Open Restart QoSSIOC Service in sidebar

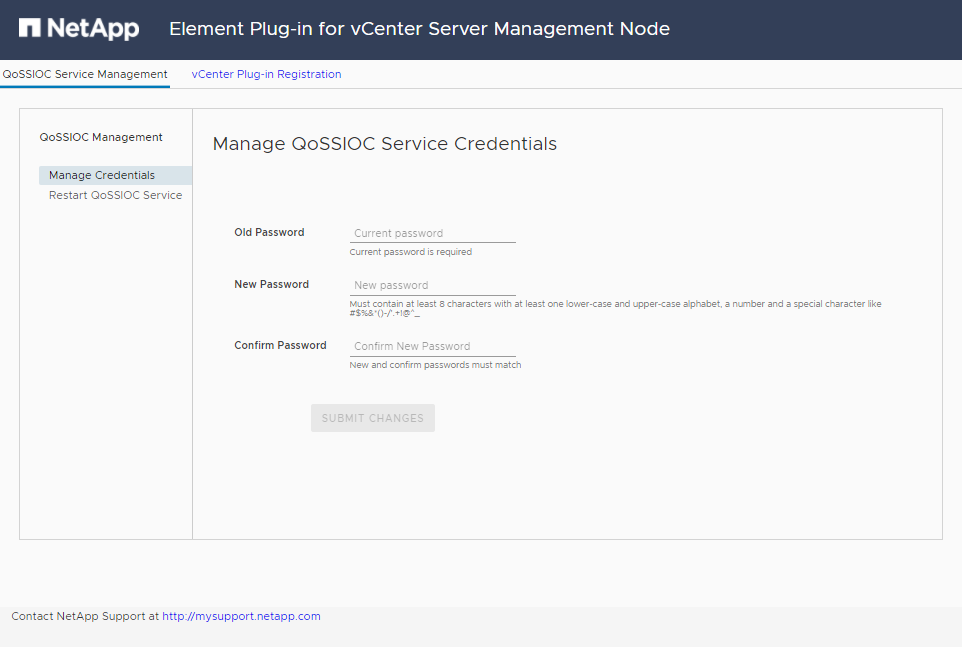click(x=115, y=195)
